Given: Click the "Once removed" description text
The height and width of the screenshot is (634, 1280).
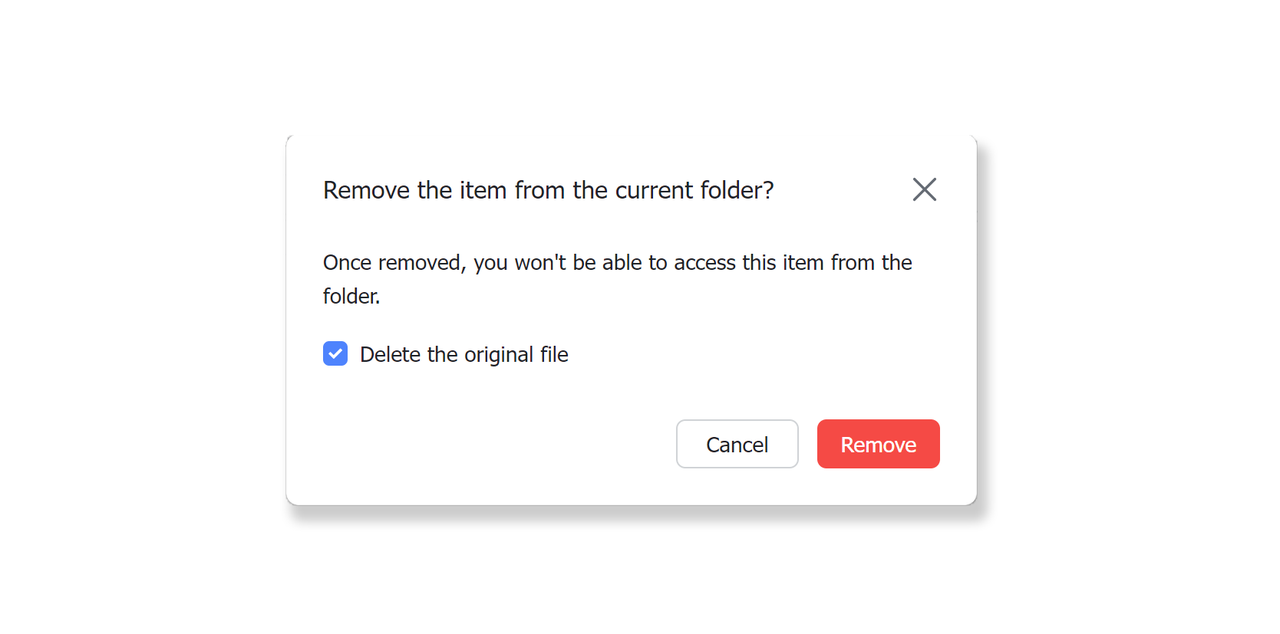Looking at the screenshot, I should [617, 263].
